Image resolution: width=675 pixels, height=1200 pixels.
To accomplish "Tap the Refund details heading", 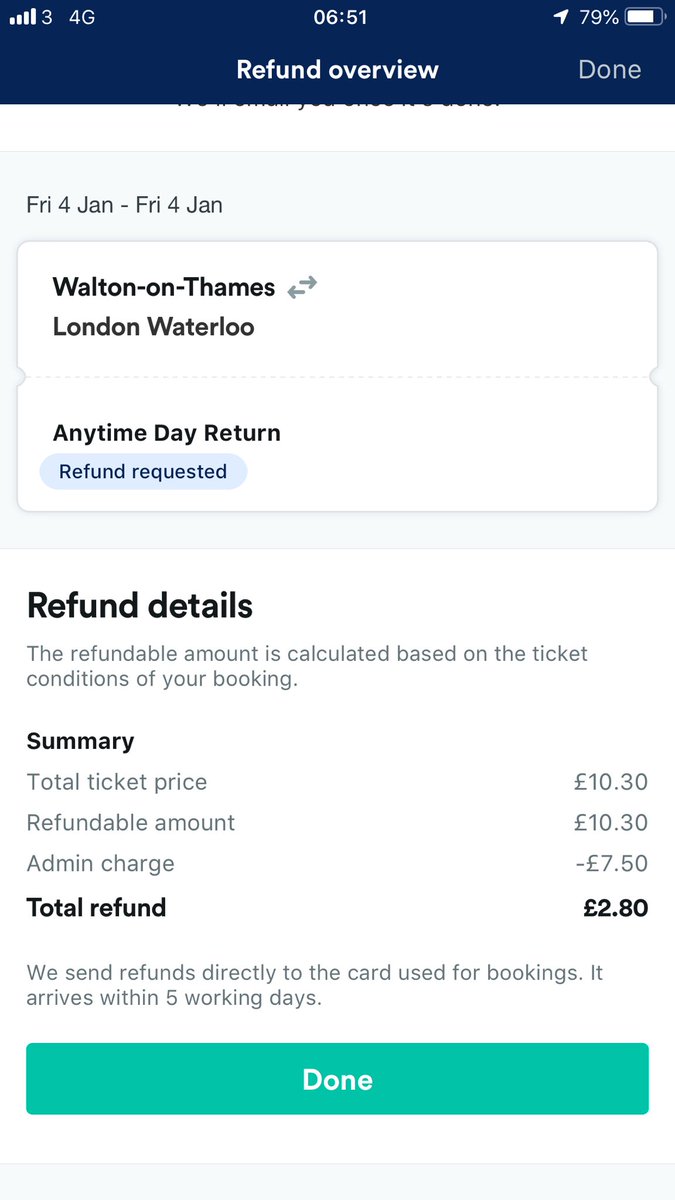I will coord(140,606).
